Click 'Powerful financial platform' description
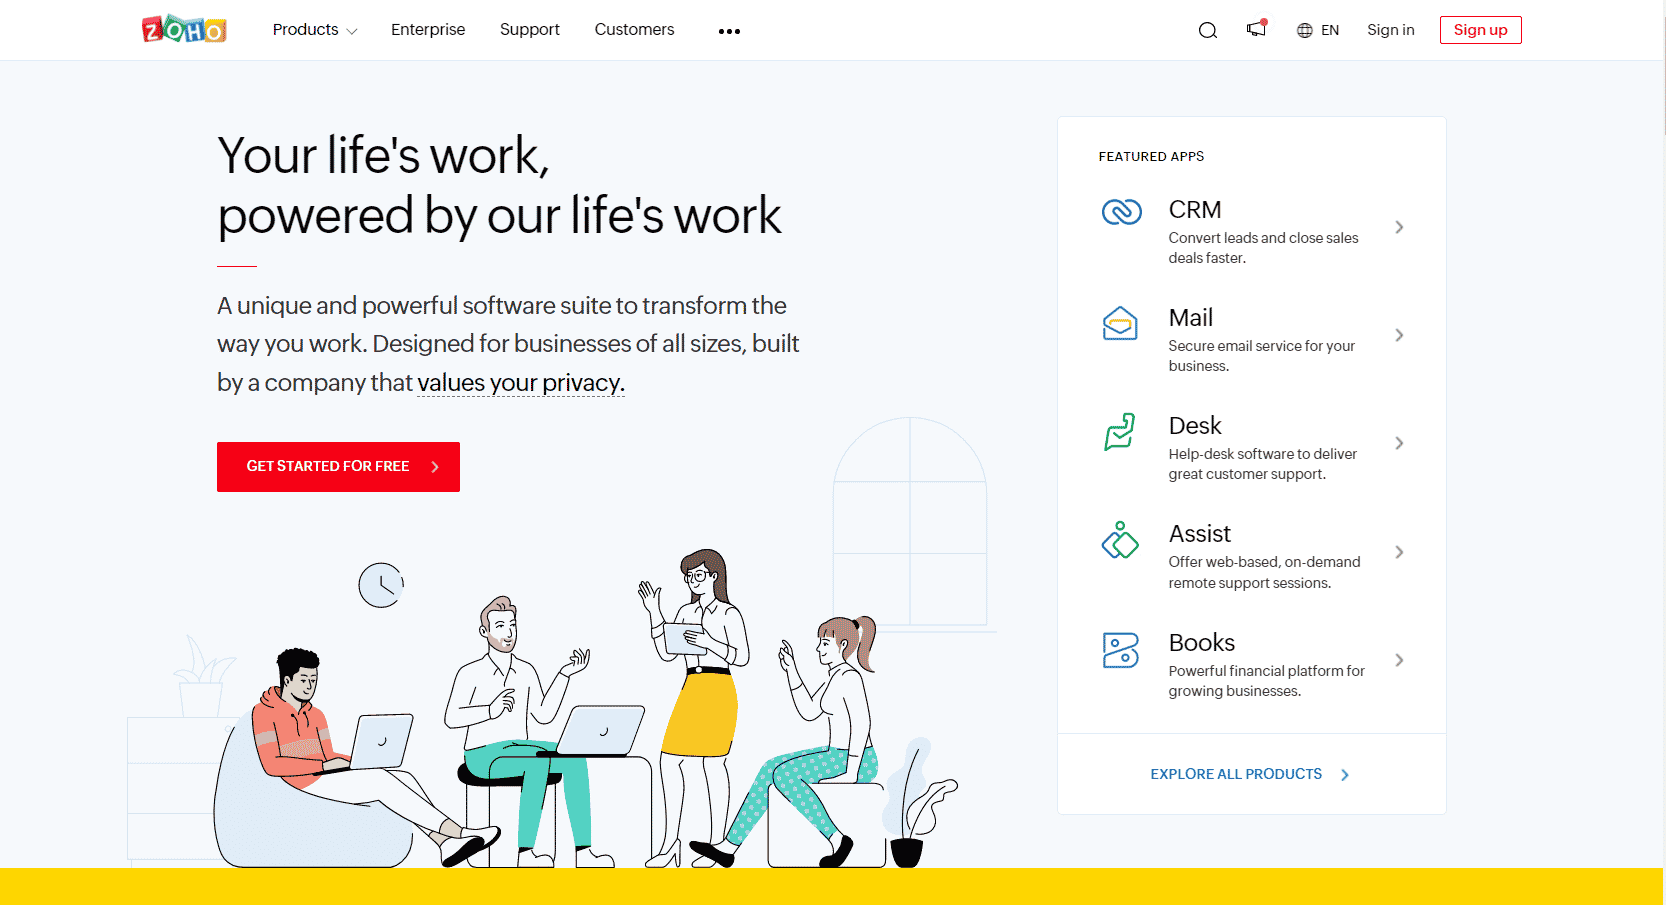This screenshot has height=905, width=1666. pyautogui.click(x=1266, y=681)
